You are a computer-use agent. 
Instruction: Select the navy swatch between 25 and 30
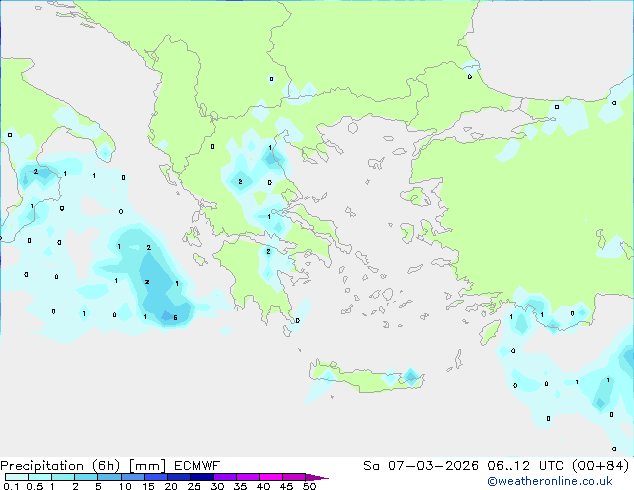(x=201, y=477)
